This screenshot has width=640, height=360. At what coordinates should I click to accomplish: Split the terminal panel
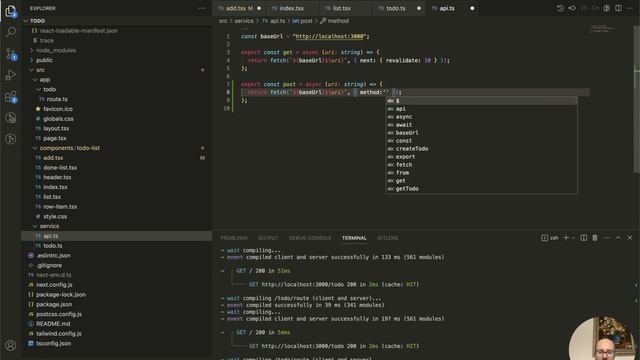tap(584, 238)
